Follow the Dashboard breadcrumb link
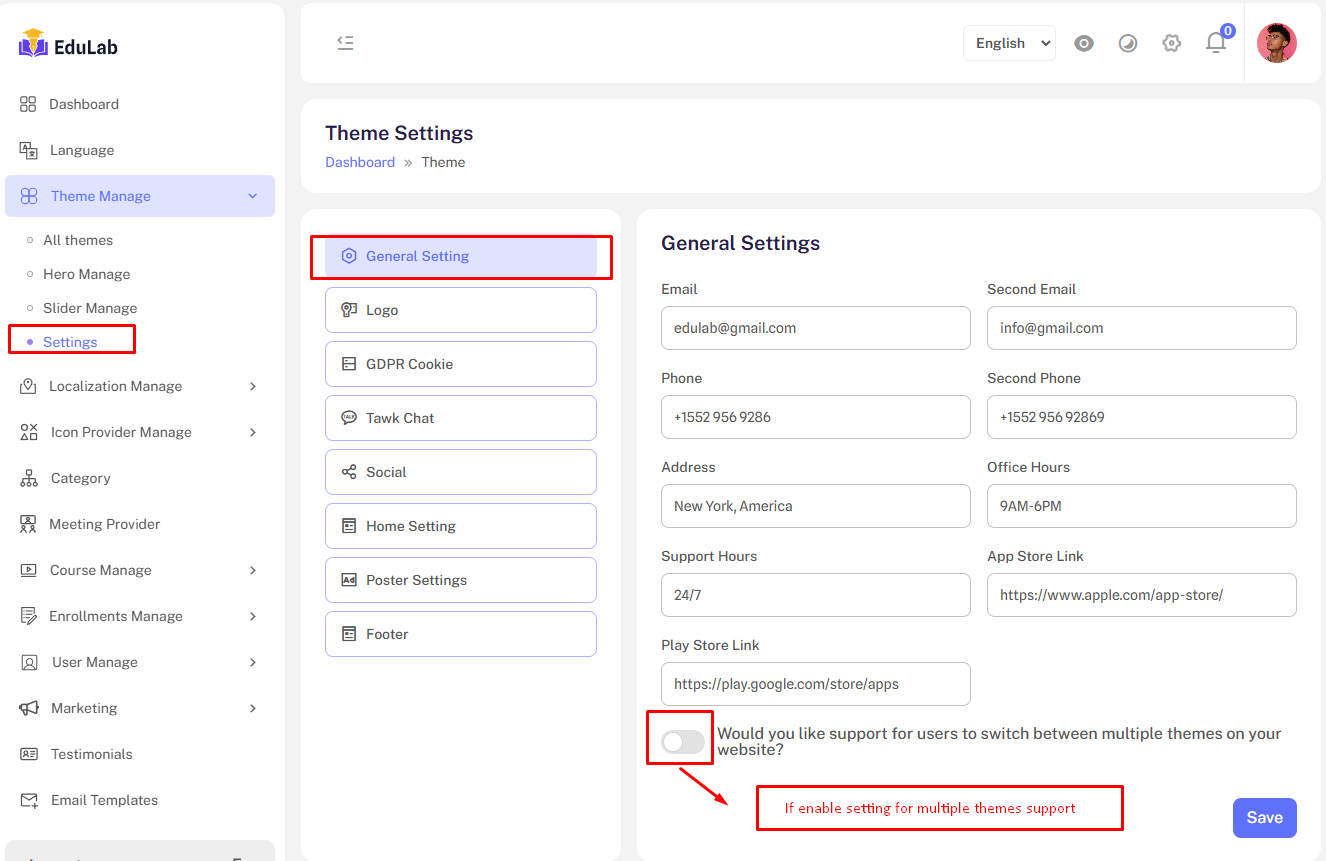 point(360,162)
